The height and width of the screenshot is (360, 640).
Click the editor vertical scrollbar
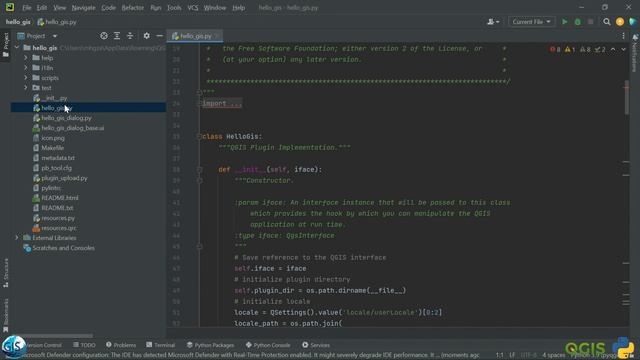tap(627, 98)
